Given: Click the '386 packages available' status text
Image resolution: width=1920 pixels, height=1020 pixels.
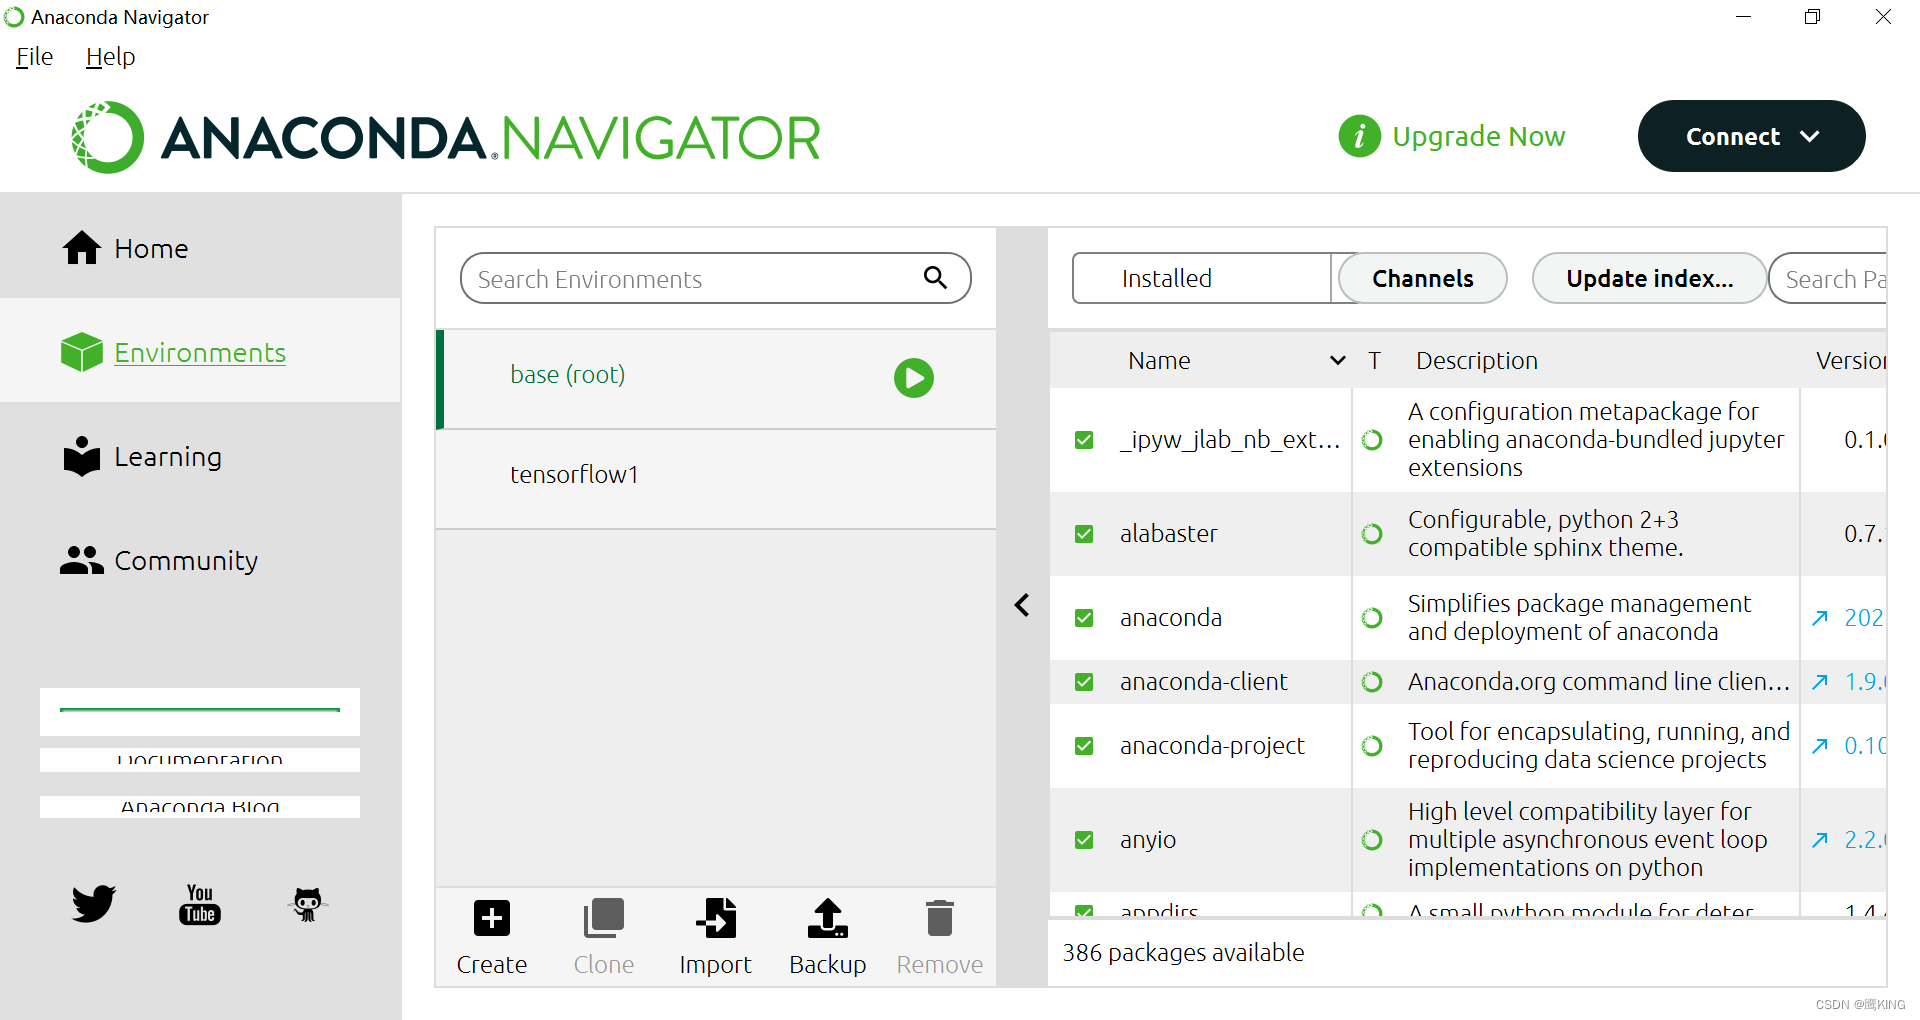Looking at the screenshot, I should point(1183,952).
